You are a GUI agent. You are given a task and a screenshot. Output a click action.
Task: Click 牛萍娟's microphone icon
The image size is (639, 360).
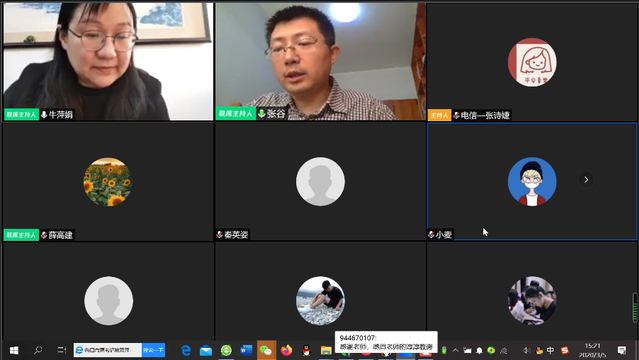(44, 115)
